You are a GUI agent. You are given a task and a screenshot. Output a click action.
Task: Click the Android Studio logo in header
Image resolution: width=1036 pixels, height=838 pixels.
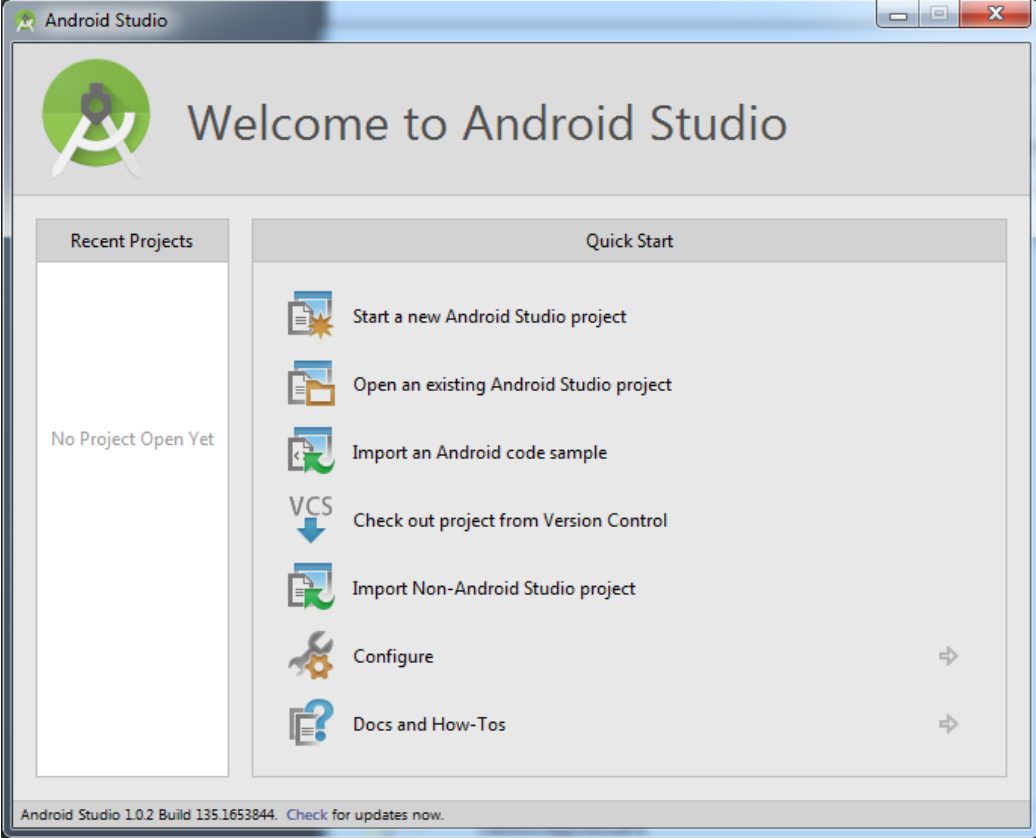96,119
